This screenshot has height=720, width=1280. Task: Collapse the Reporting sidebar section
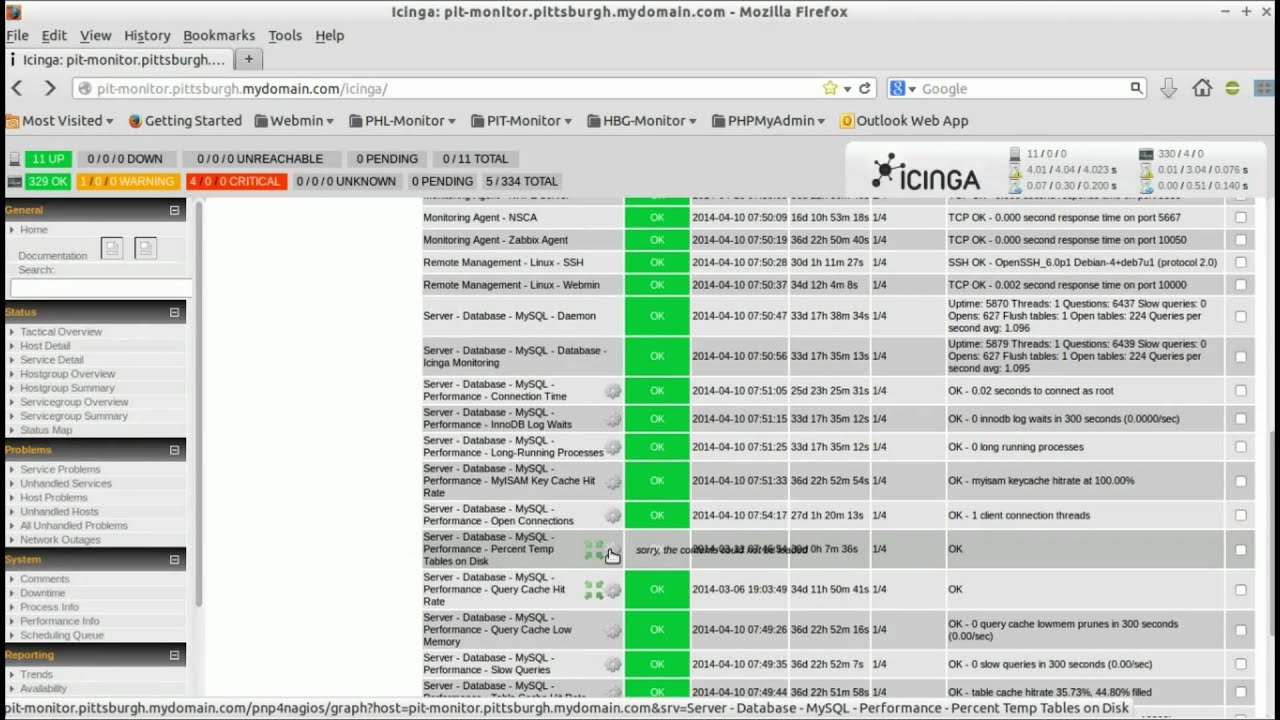tap(174, 655)
